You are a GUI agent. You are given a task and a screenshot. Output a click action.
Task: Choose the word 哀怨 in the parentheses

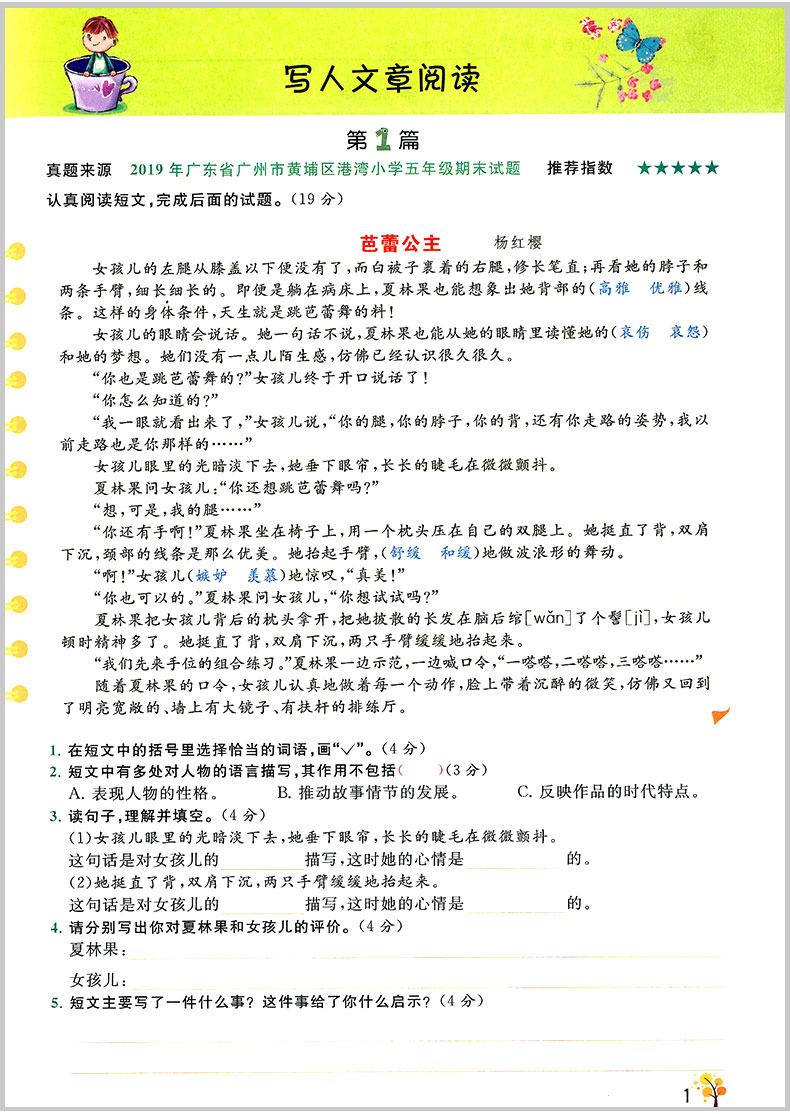point(686,332)
